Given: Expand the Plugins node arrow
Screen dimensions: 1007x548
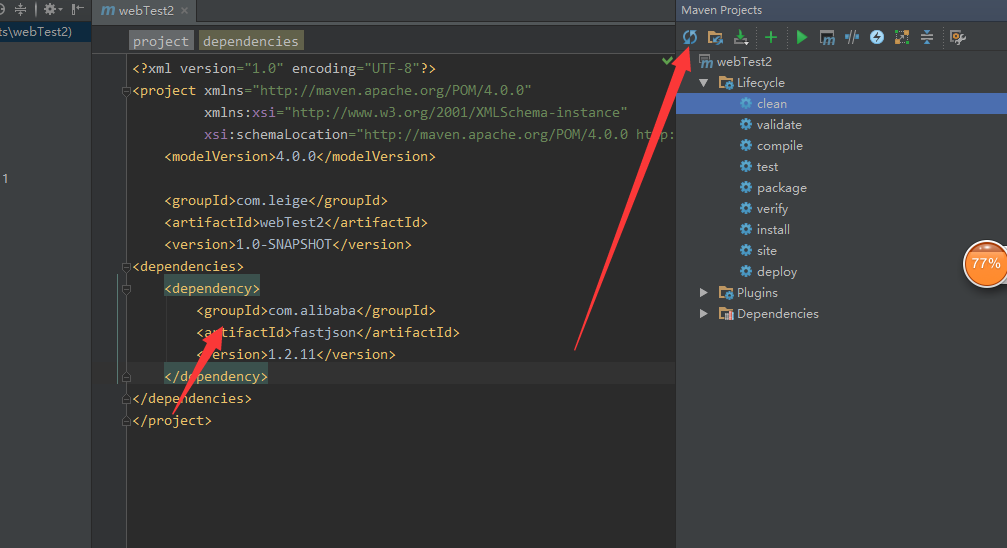Looking at the screenshot, I should (x=704, y=293).
